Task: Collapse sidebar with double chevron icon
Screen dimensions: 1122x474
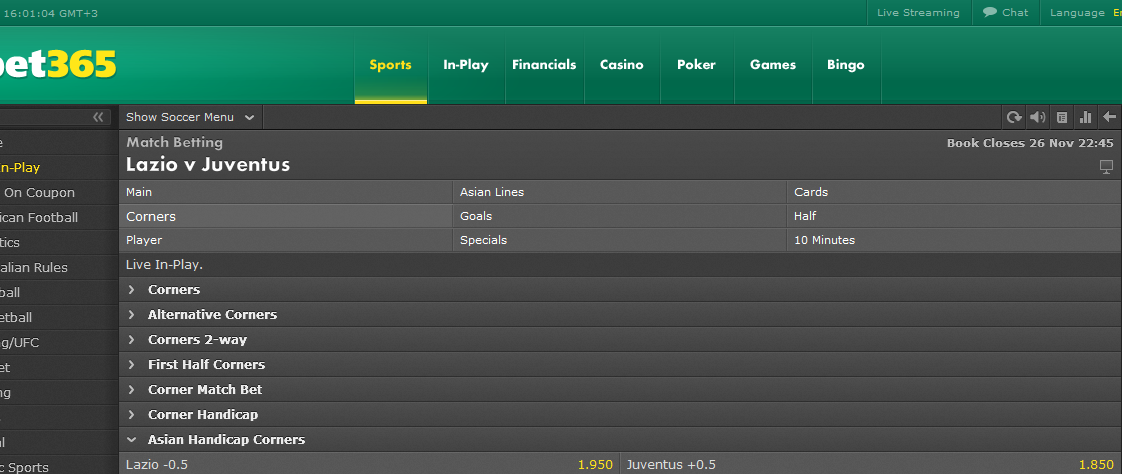Action: click(x=98, y=117)
